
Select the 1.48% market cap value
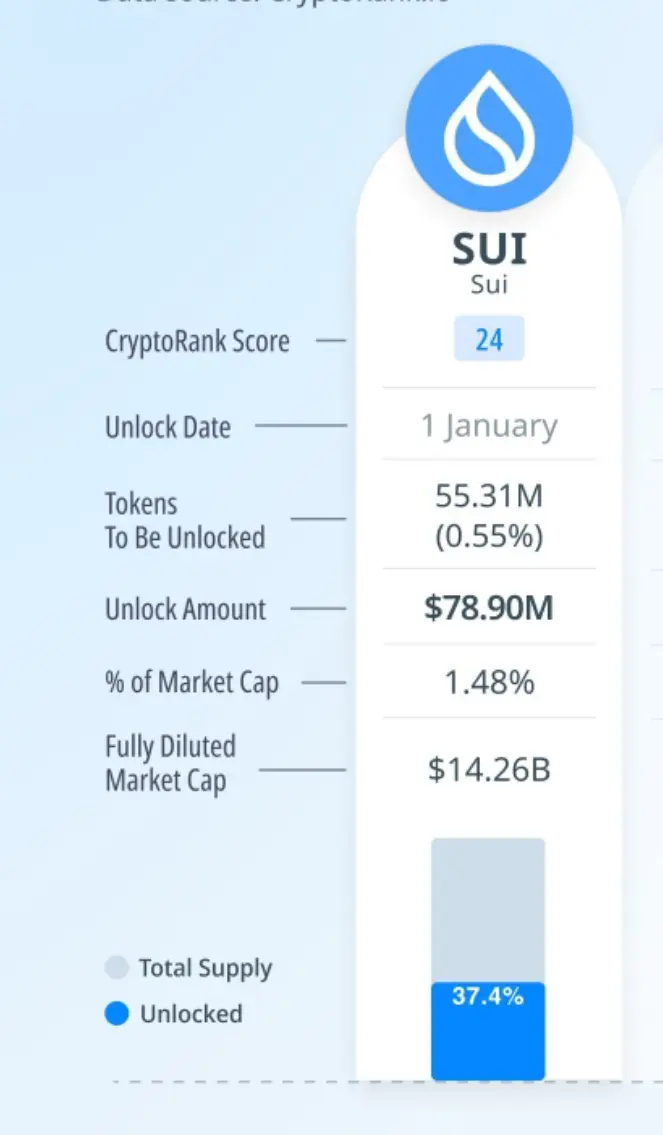click(489, 682)
